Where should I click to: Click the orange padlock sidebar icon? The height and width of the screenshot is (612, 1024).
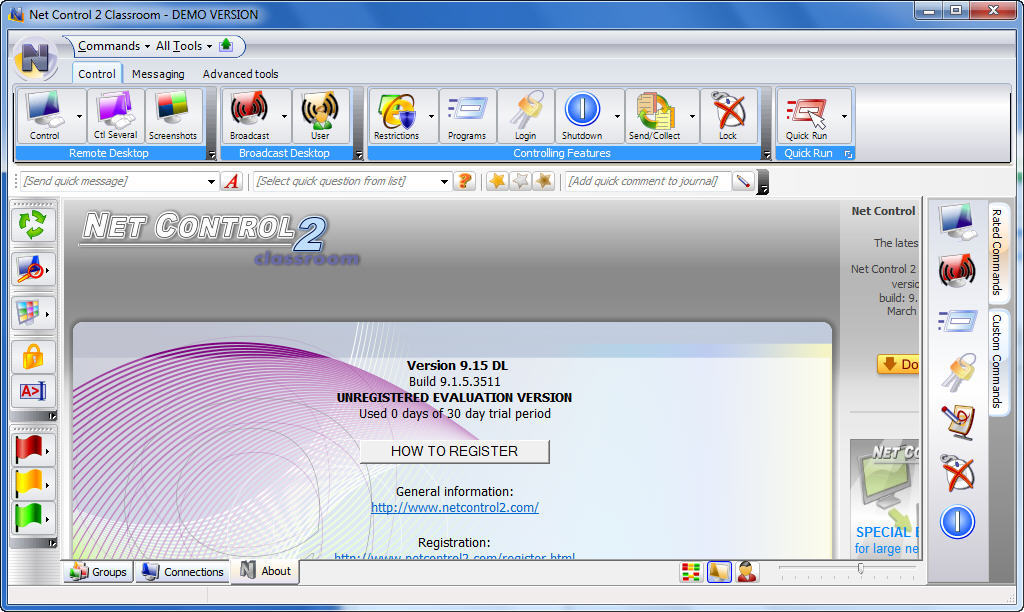click(33, 357)
